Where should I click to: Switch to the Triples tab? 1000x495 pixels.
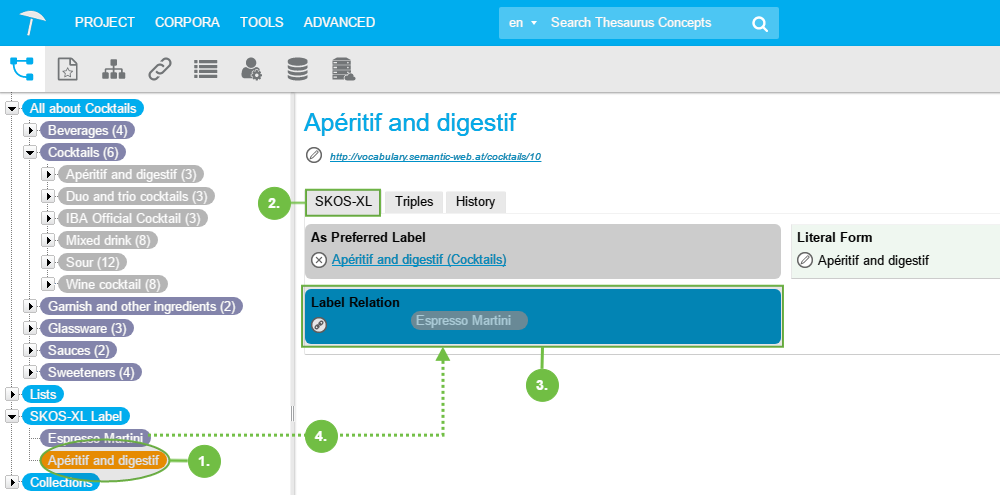pyautogui.click(x=414, y=202)
